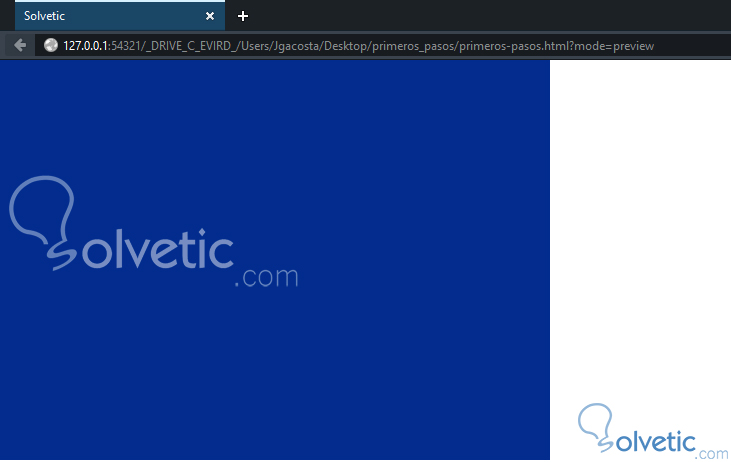731x462 pixels.
Task: Close the Solvetic tab
Action: coord(210,16)
